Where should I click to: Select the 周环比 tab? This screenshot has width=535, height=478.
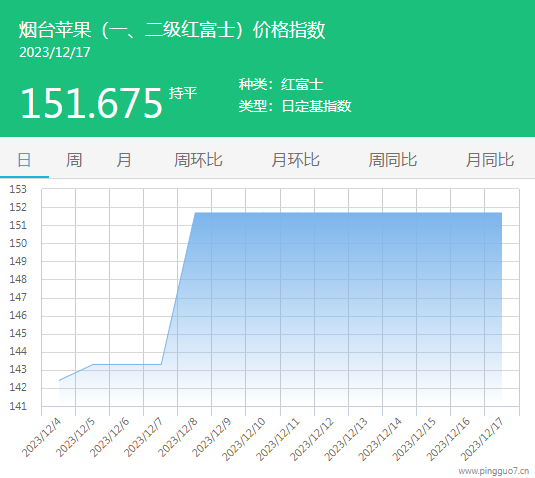pyautogui.click(x=198, y=160)
